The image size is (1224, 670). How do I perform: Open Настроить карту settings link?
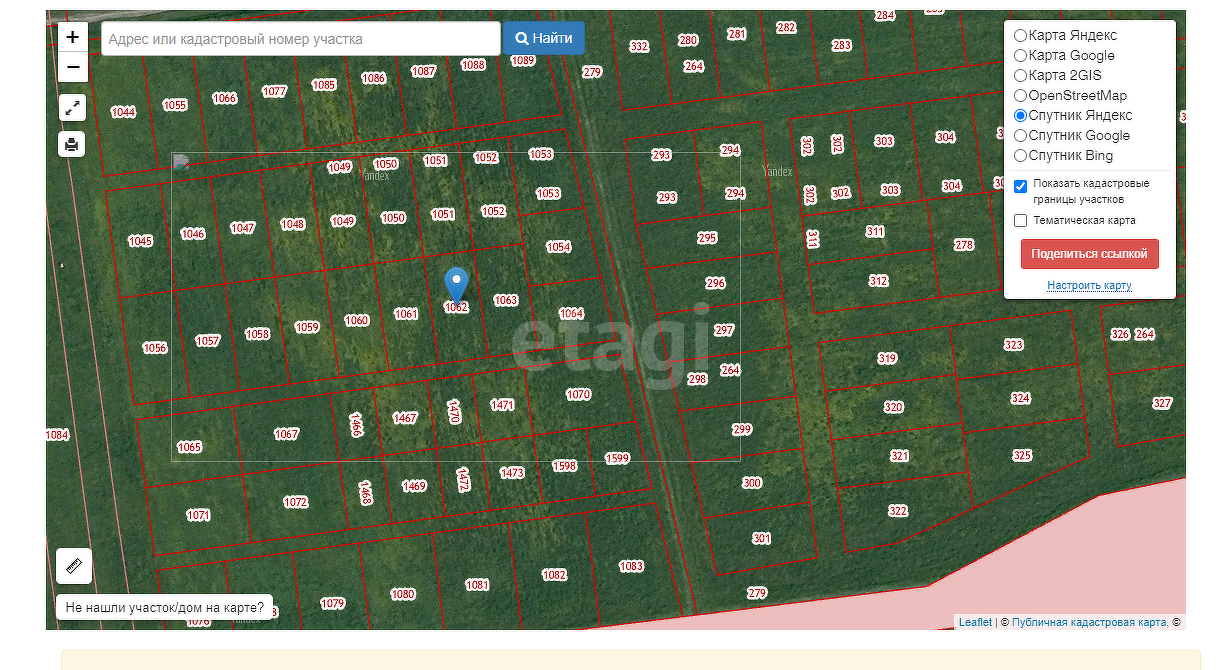1089,286
